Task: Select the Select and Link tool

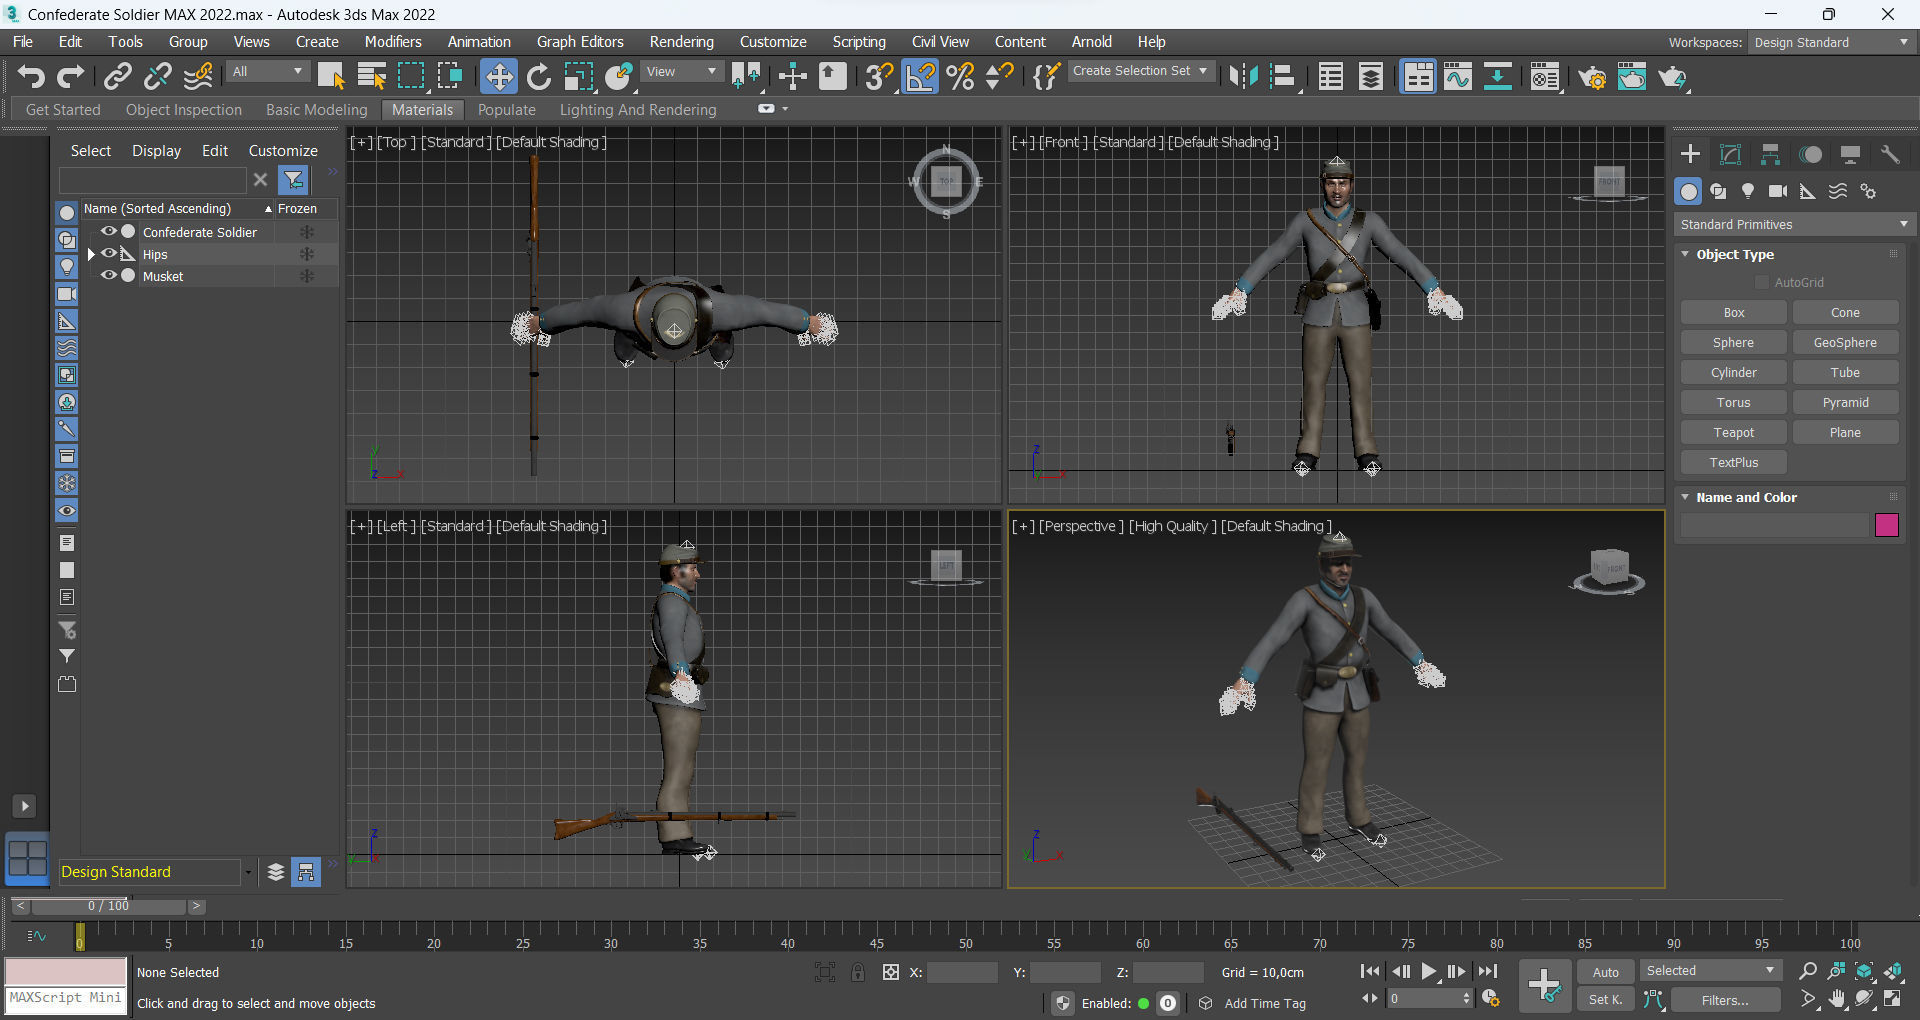Action: [x=117, y=76]
